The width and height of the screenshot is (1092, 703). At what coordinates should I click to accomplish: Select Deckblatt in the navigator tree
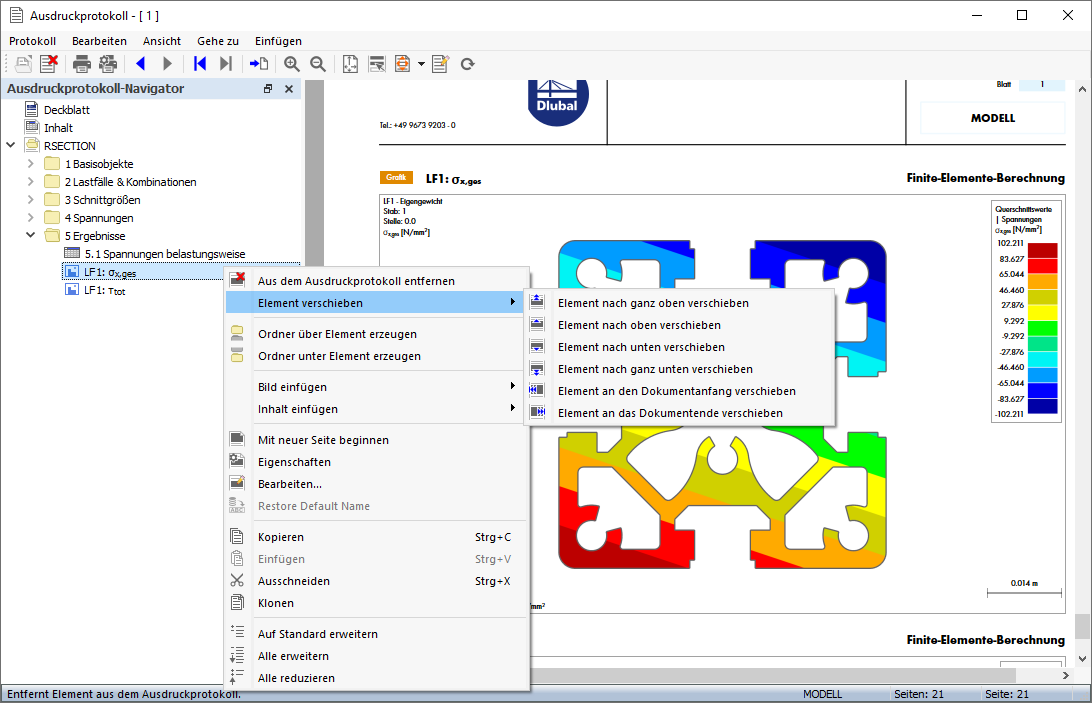(67, 110)
